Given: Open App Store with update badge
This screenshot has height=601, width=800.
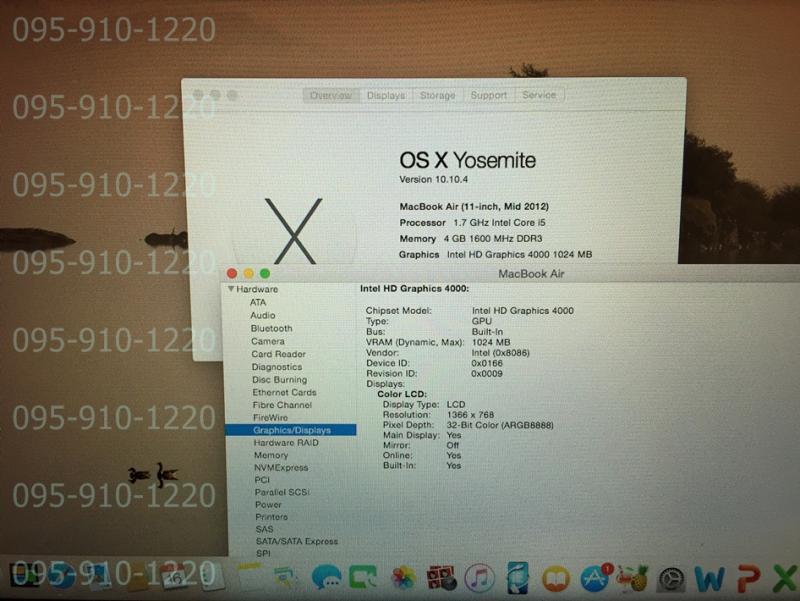Looking at the screenshot, I should click(x=596, y=578).
